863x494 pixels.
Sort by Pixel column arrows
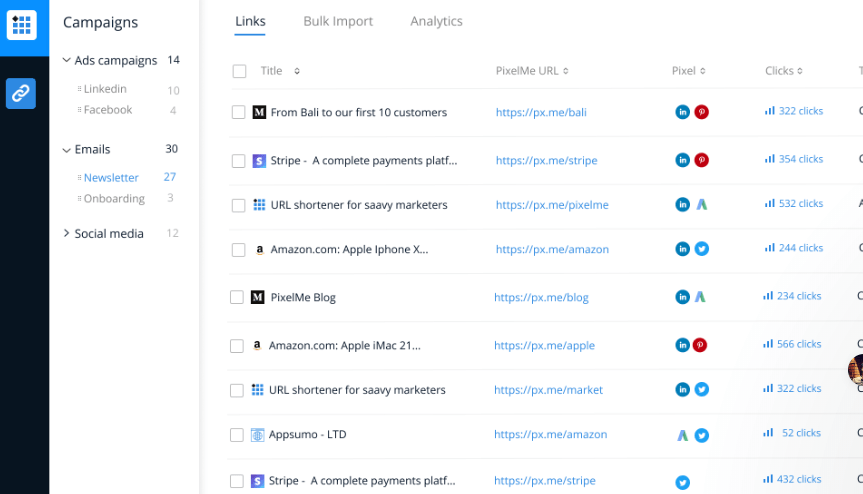pyautogui.click(x=703, y=71)
